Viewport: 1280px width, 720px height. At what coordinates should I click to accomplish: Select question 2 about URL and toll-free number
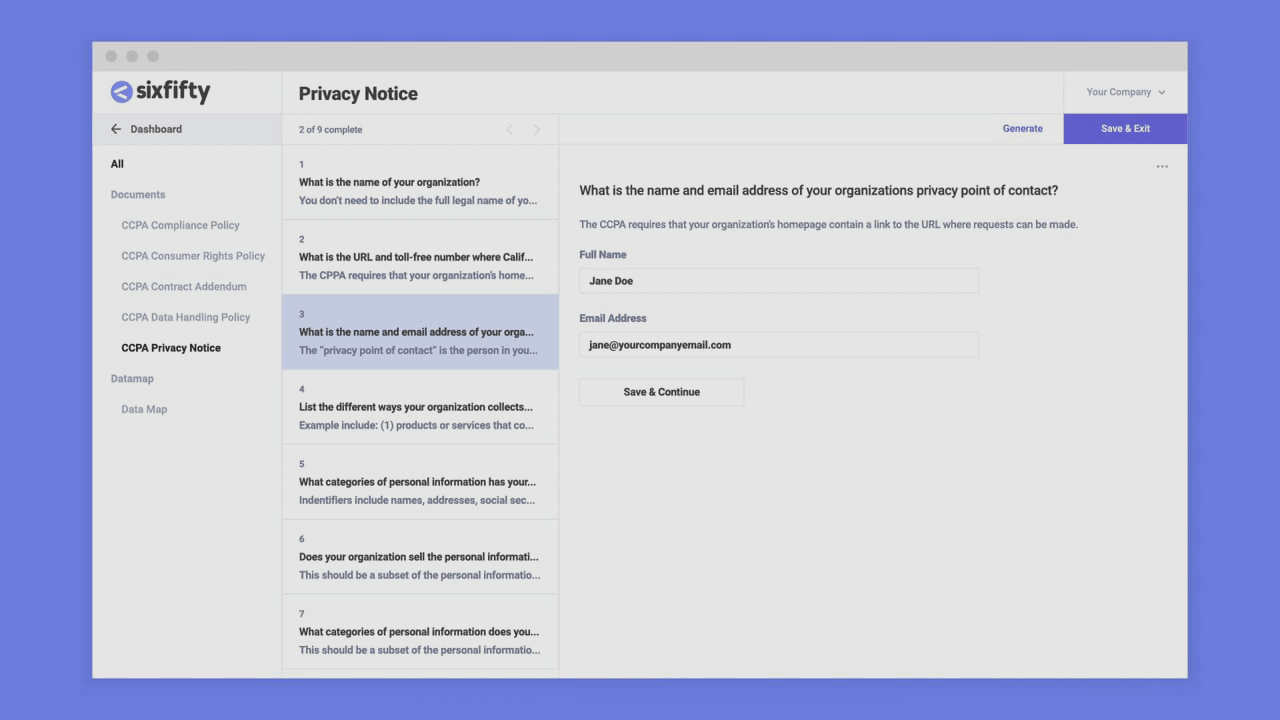[420, 257]
